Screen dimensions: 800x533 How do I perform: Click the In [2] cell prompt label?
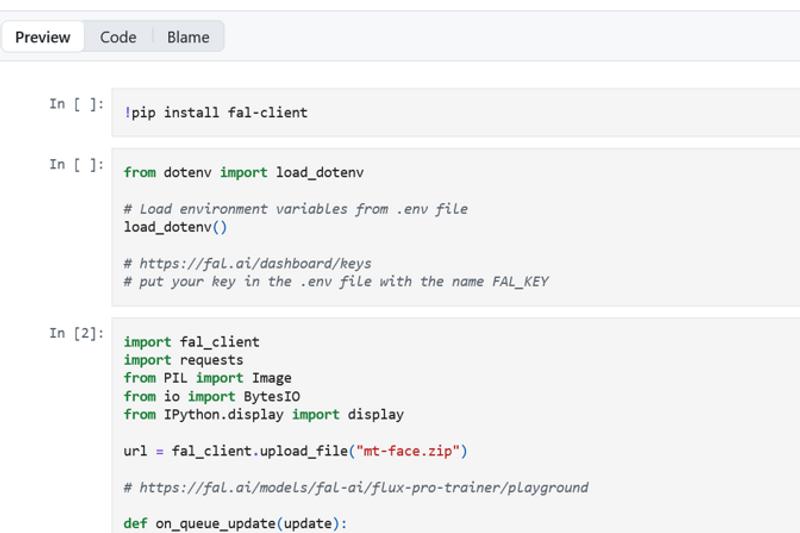(x=76, y=333)
